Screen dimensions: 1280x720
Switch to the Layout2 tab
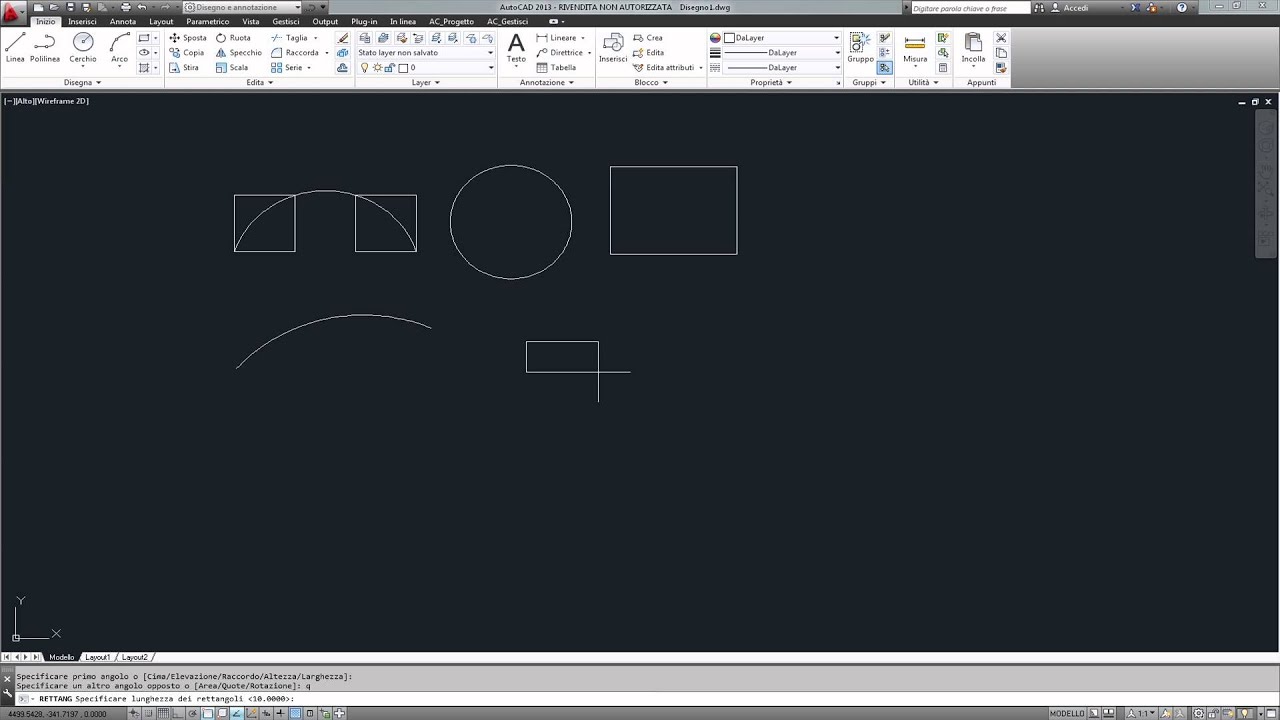coord(134,657)
